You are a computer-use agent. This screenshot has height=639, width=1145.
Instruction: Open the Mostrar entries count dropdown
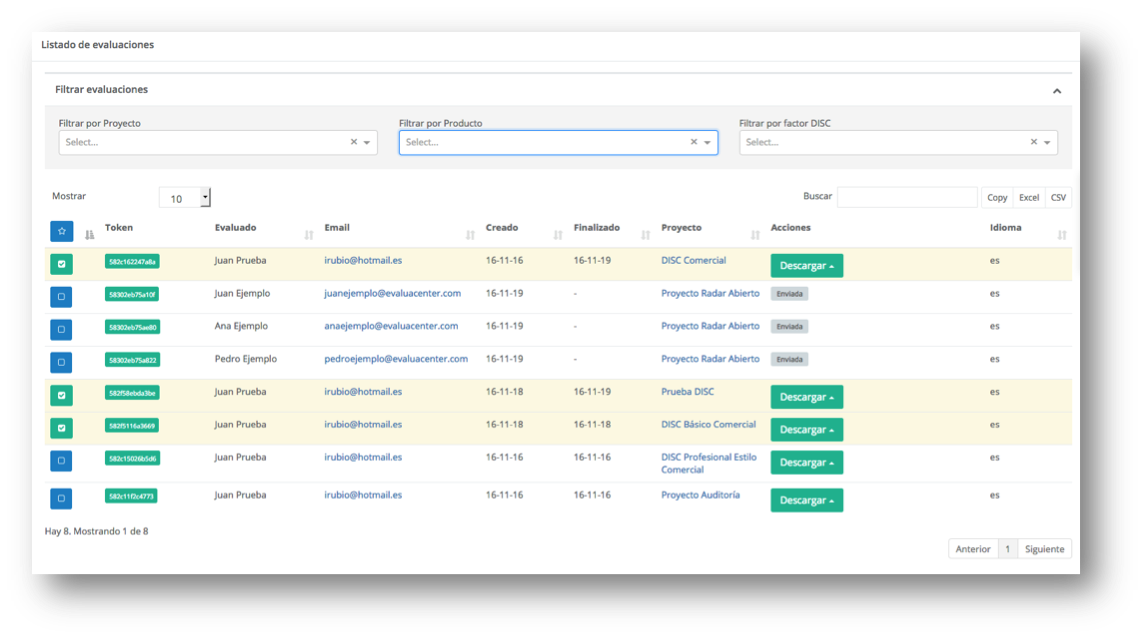(185, 198)
